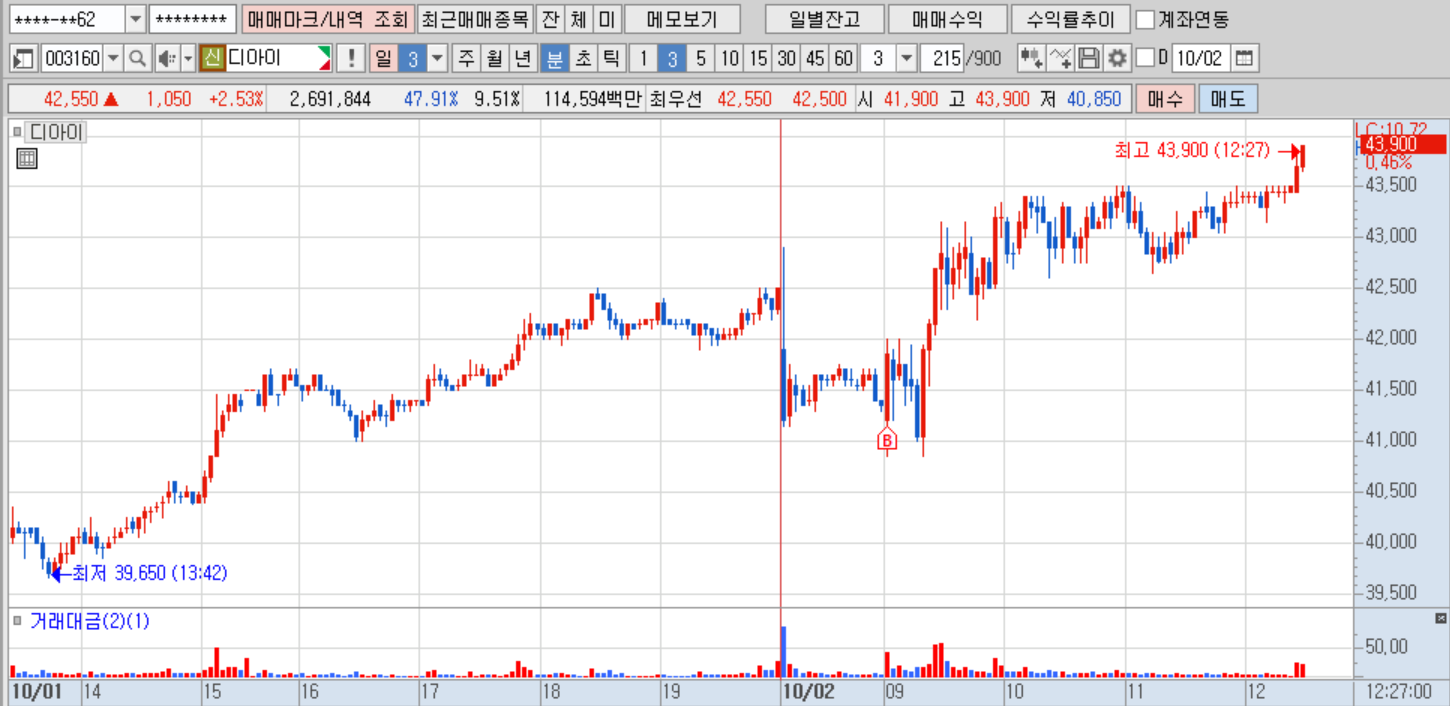The height and width of the screenshot is (706, 1450).
Task: Expand the account number dropdown
Action: click(135, 19)
